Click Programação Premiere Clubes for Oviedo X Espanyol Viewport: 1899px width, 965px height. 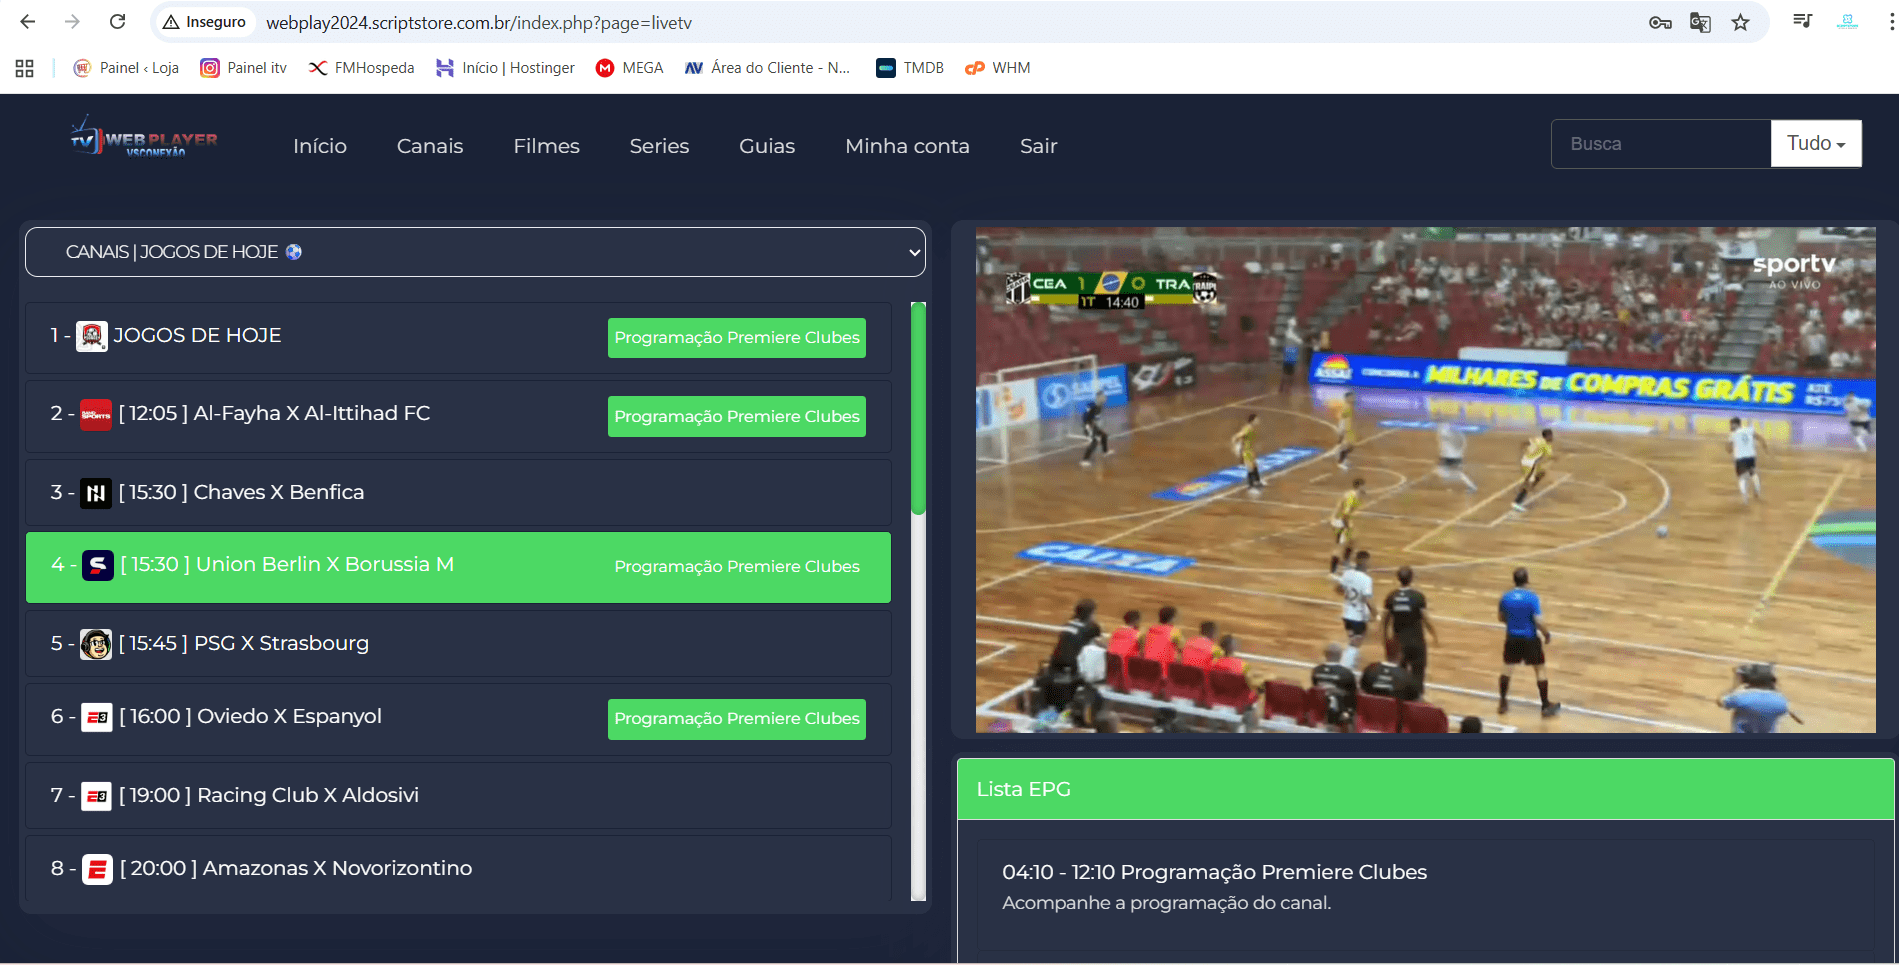[737, 719]
